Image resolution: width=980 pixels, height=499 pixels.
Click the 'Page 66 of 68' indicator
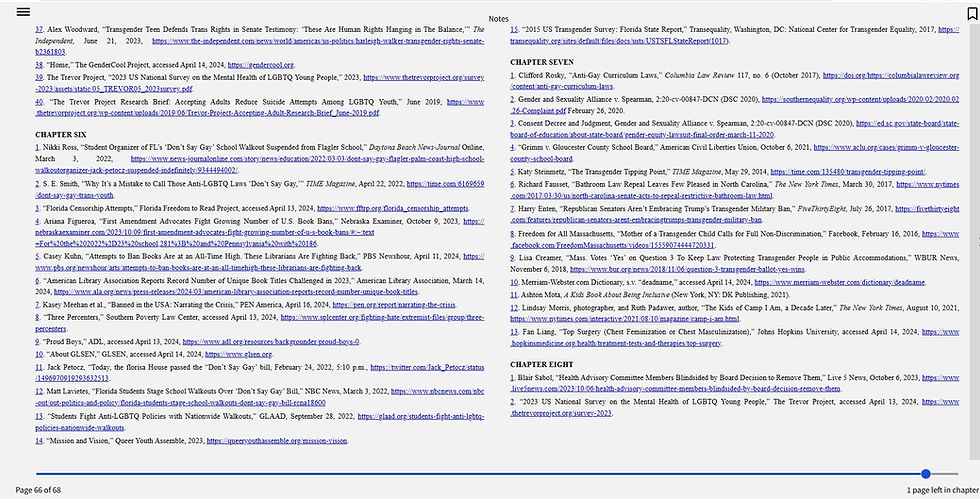point(38,490)
